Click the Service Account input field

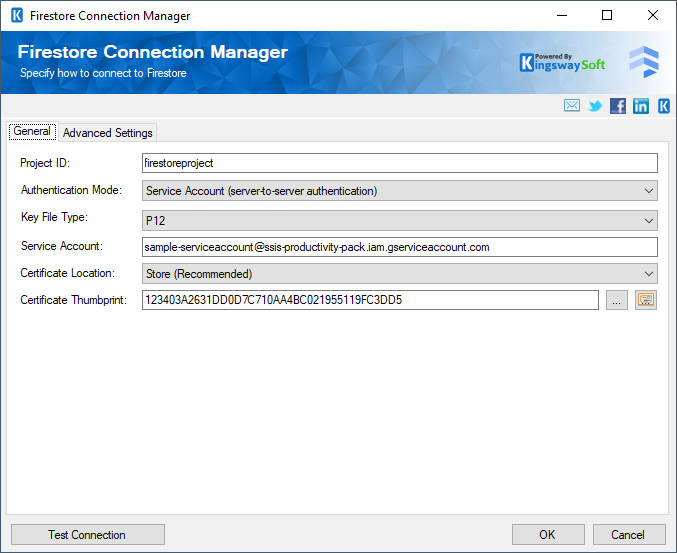tap(400, 247)
